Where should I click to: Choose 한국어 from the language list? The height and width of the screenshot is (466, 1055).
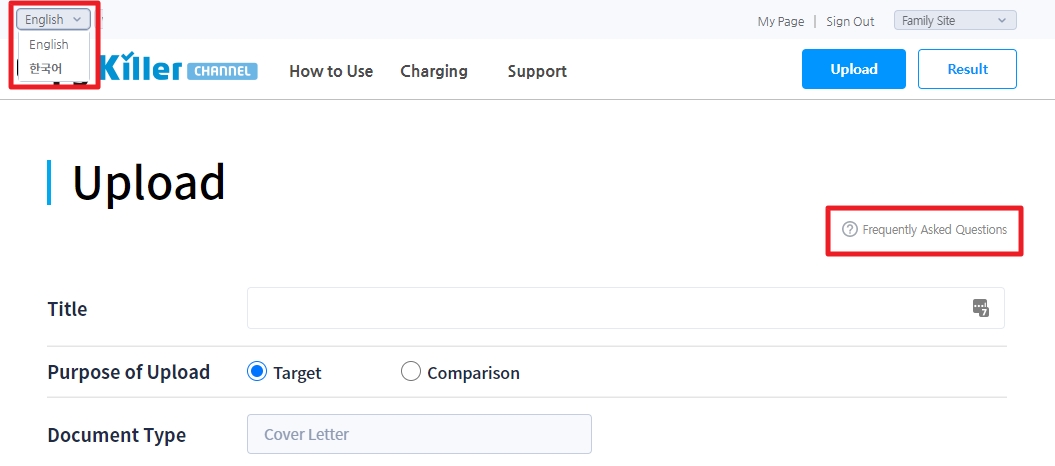pyautogui.click(x=46, y=68)
